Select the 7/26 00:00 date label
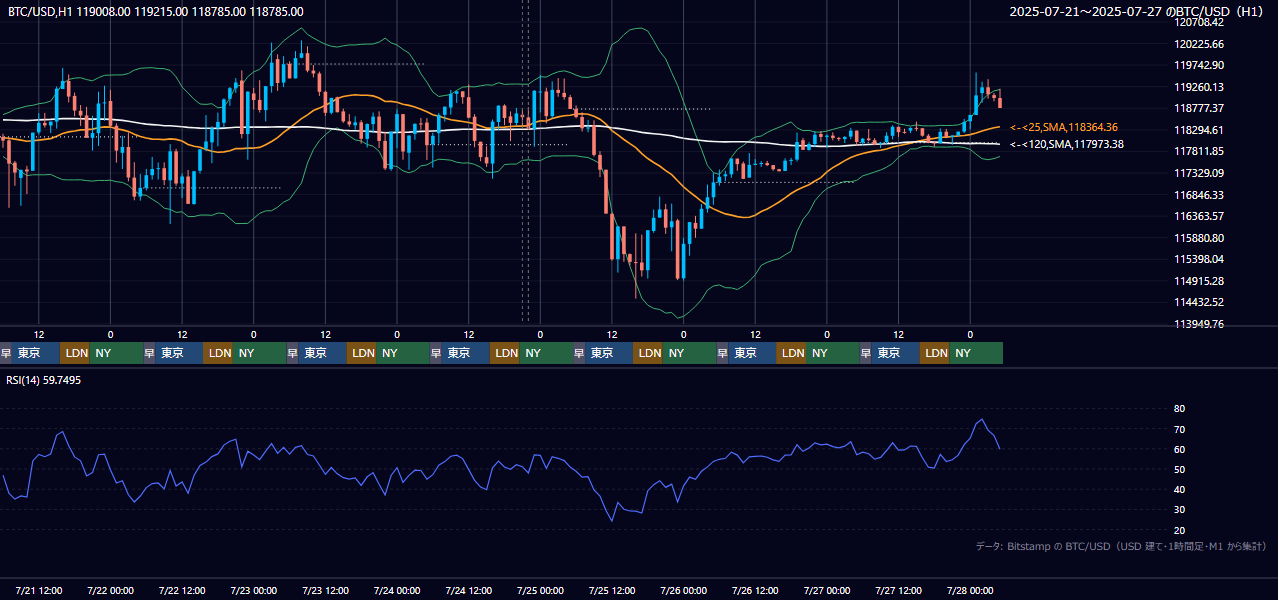Screen dimensions: 1278x600 (x=684, y=590)
